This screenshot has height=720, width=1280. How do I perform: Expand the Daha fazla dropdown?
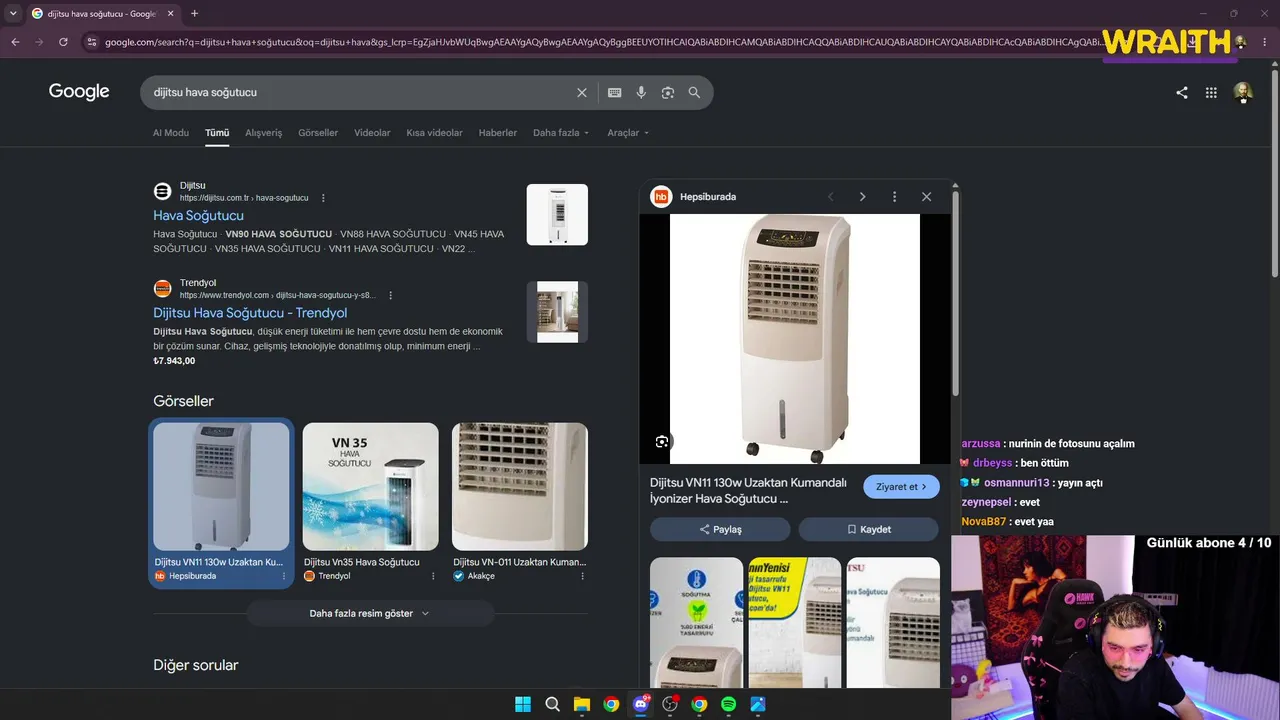(561, 133)
